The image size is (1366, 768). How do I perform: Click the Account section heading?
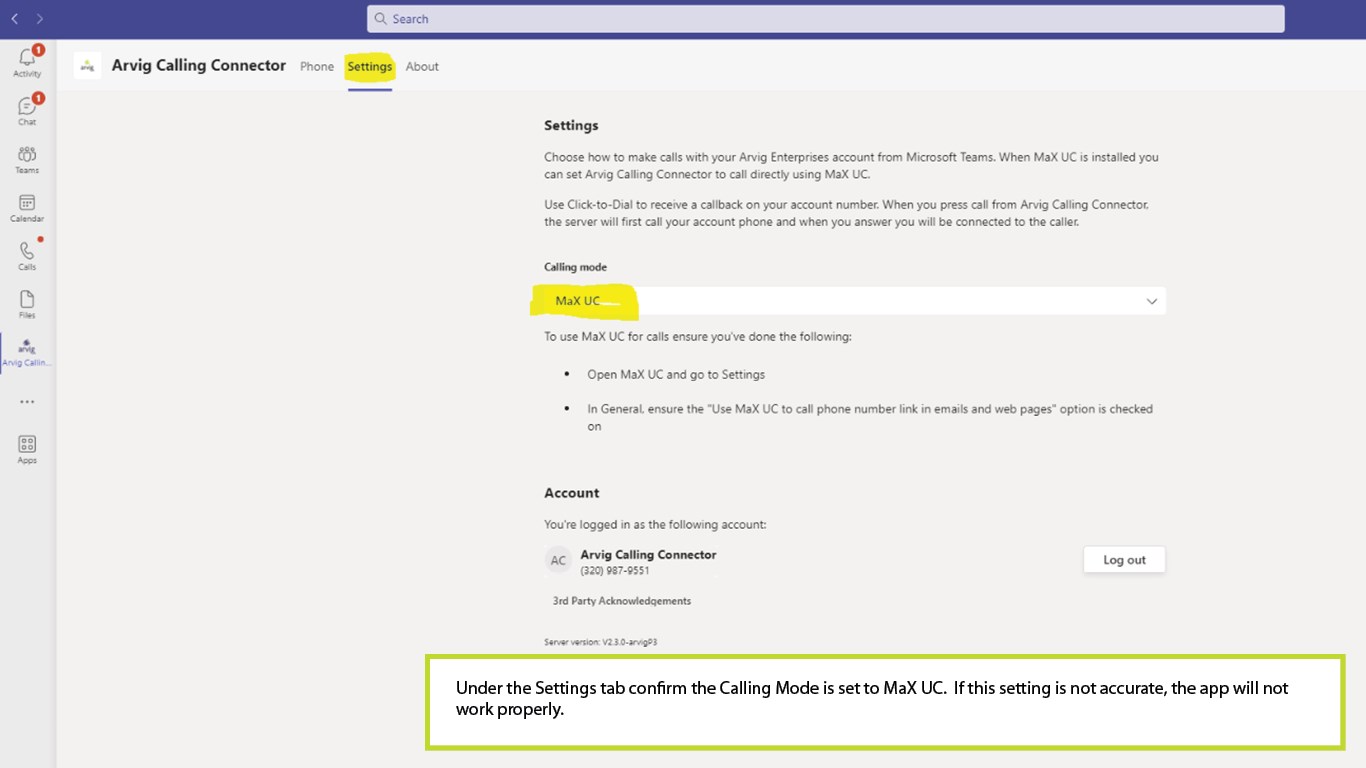click(x=572, y=493)
